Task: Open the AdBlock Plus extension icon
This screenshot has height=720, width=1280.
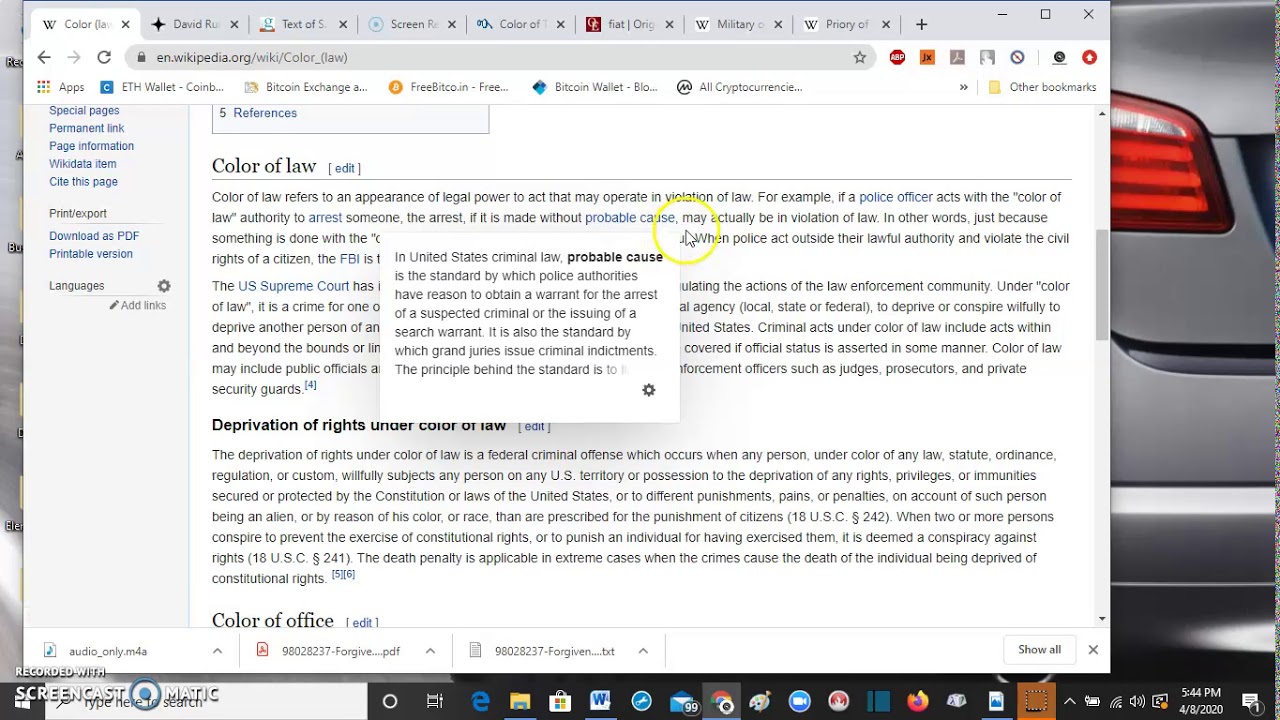Action: [897, 57]
